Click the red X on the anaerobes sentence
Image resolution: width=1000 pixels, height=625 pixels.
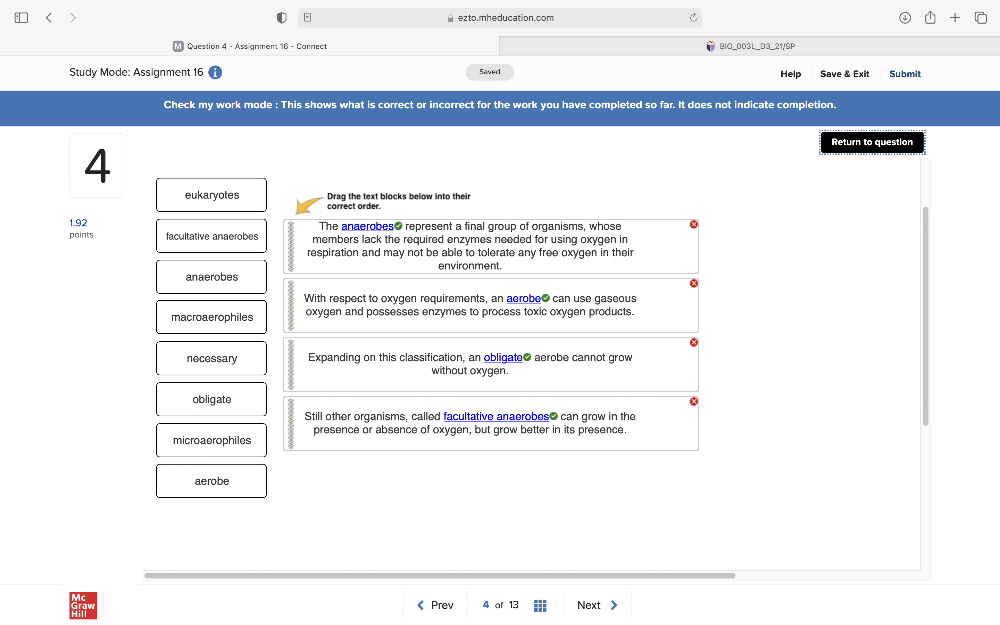(694, 225)
